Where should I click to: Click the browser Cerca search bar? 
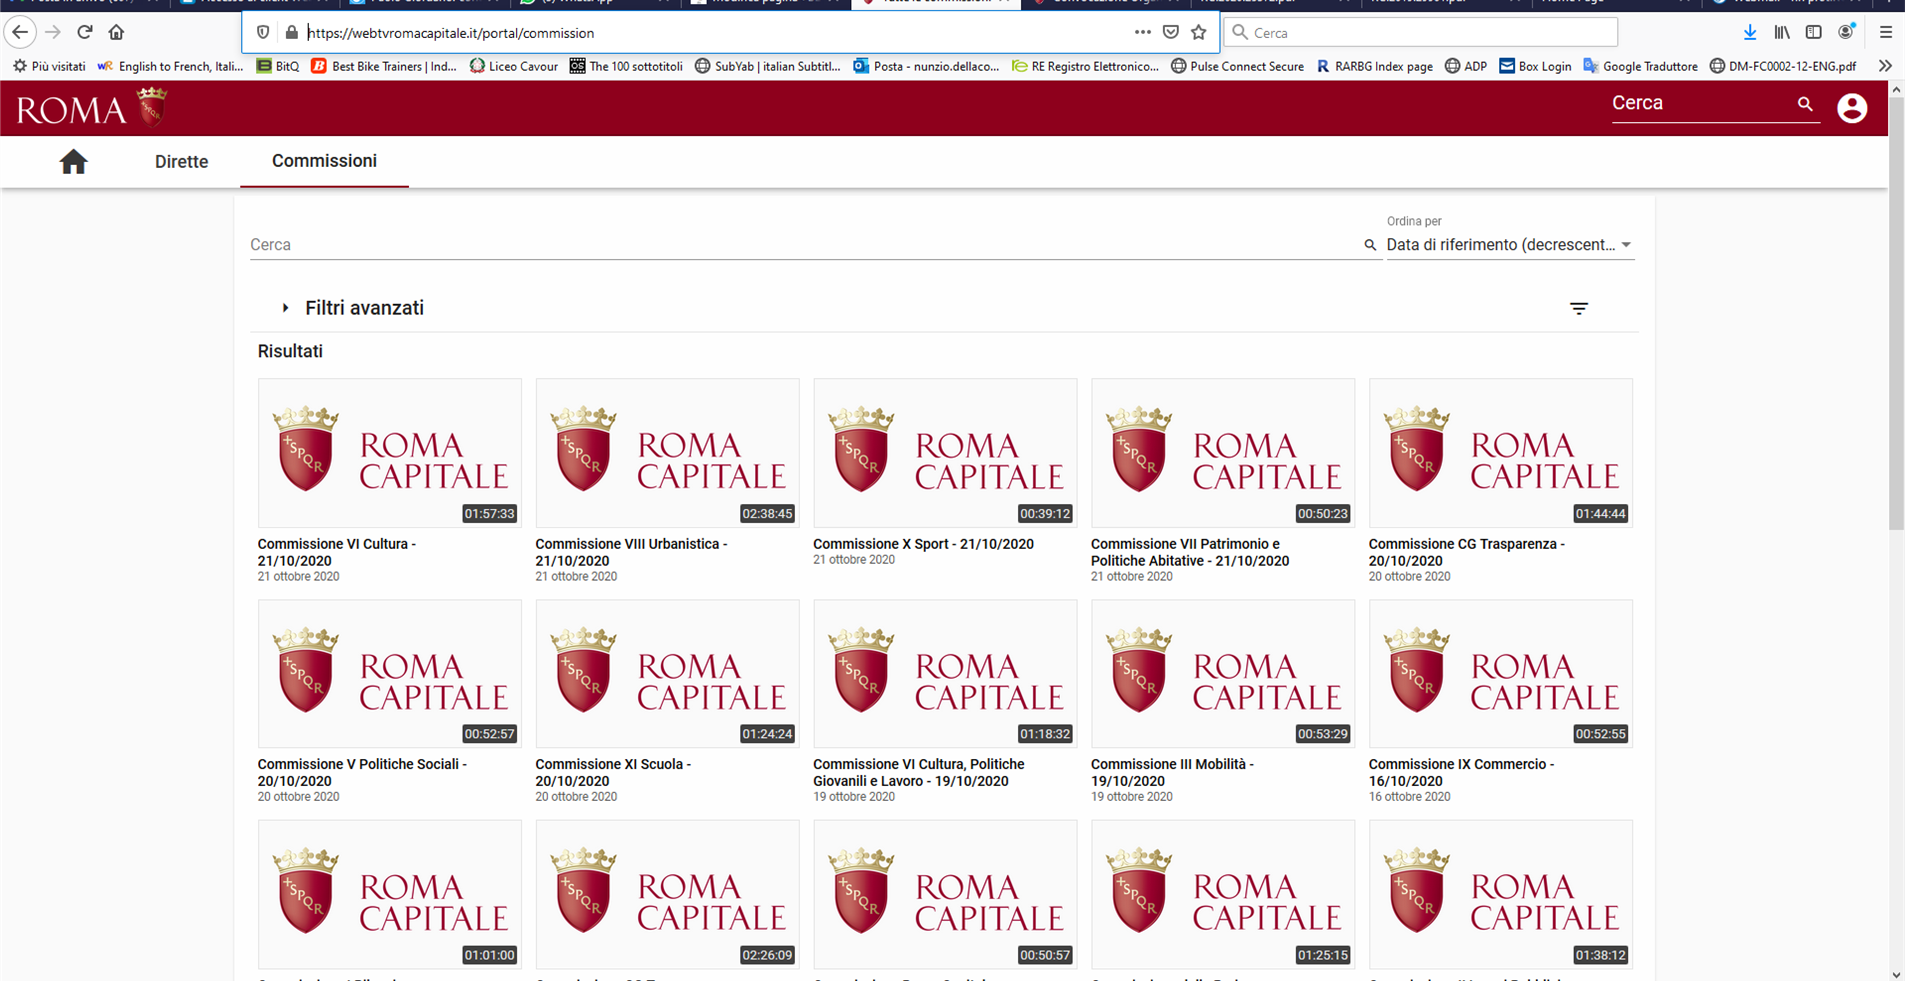coord(1420,32)
